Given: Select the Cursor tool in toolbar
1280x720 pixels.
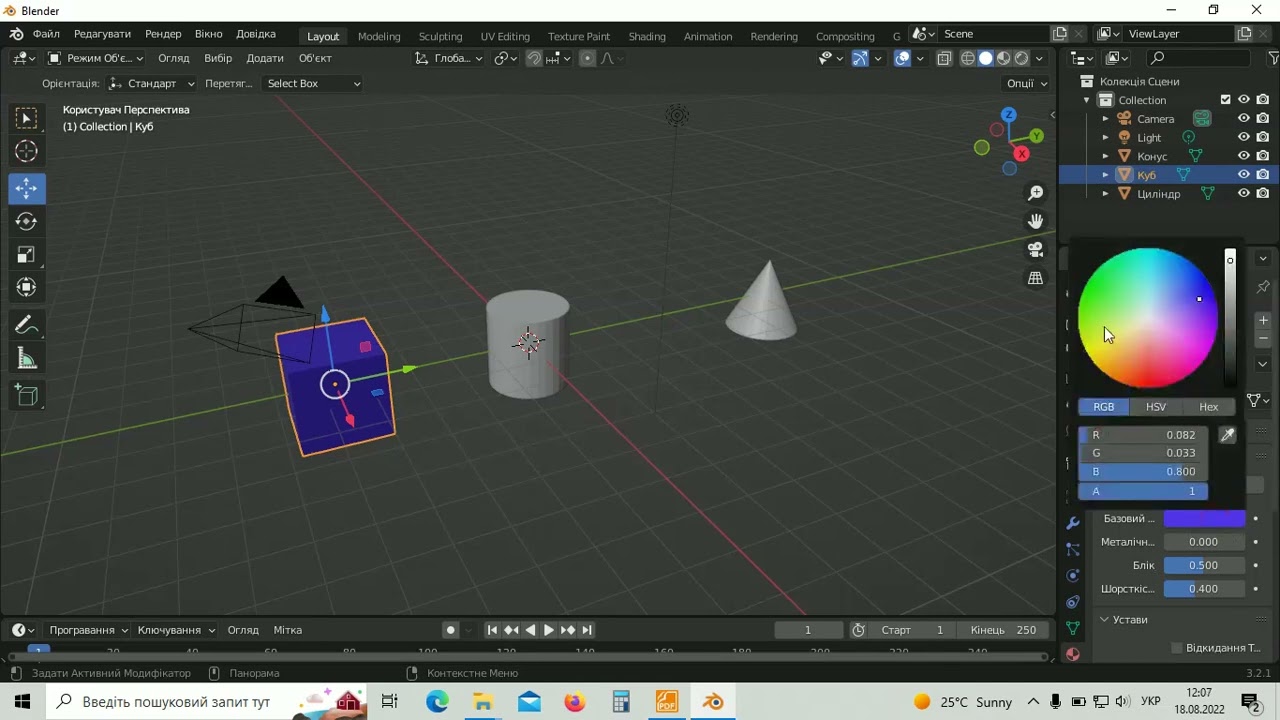Looking at the screenshot, I should coord(26,152).
